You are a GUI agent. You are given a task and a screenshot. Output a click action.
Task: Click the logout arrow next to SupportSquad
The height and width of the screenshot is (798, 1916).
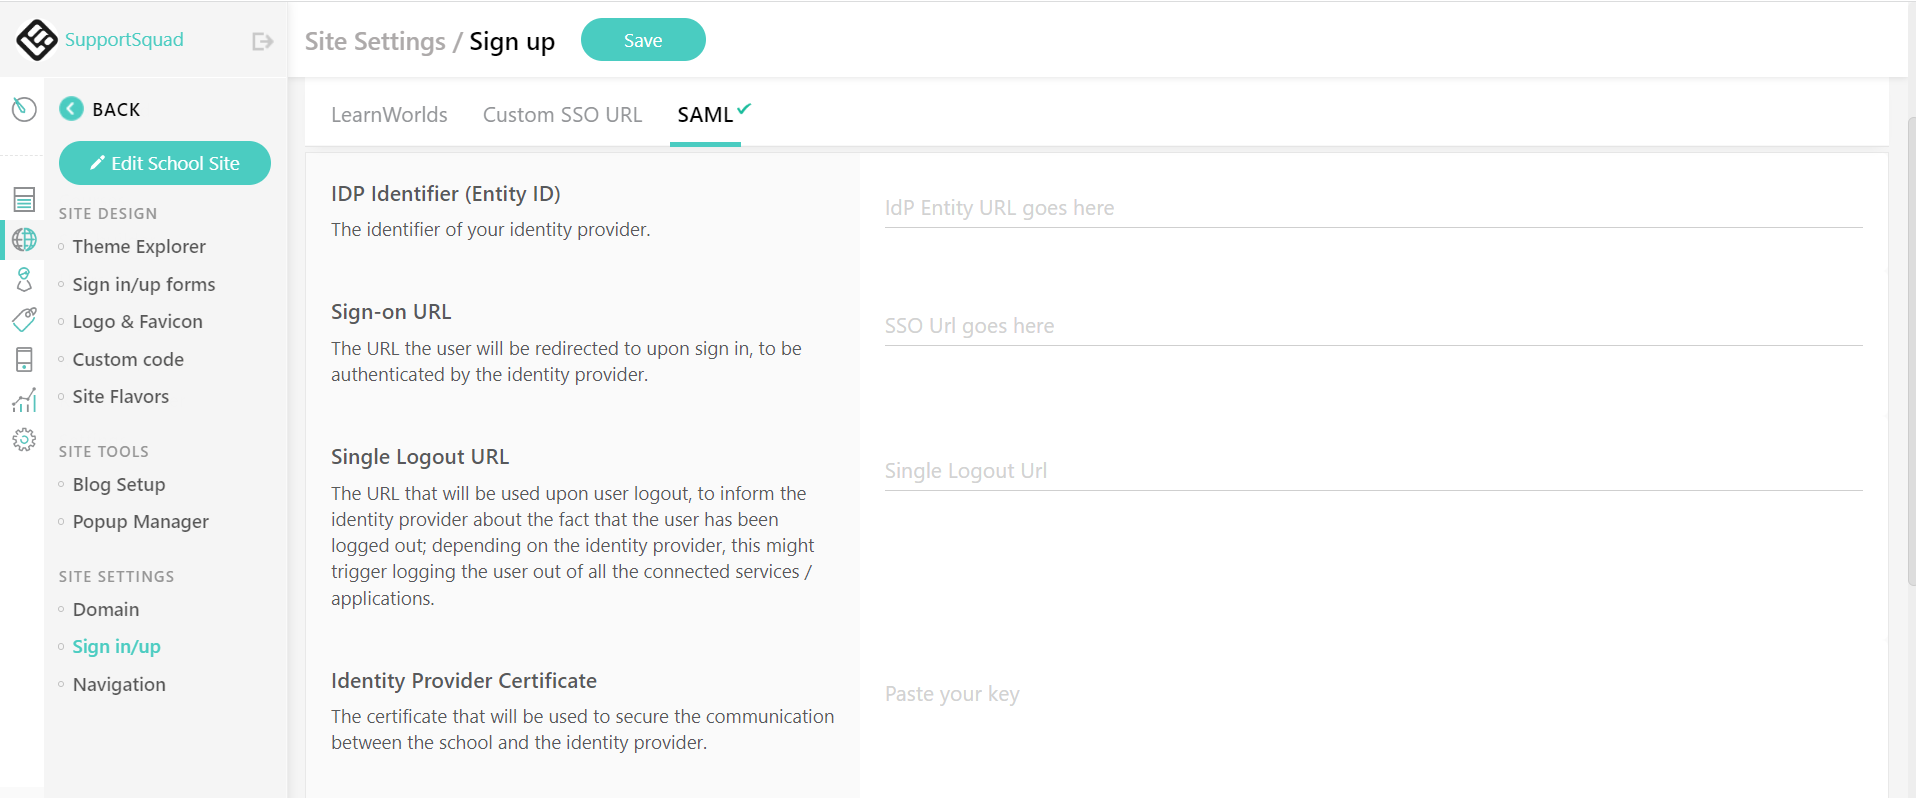click(x=260, y=42)
